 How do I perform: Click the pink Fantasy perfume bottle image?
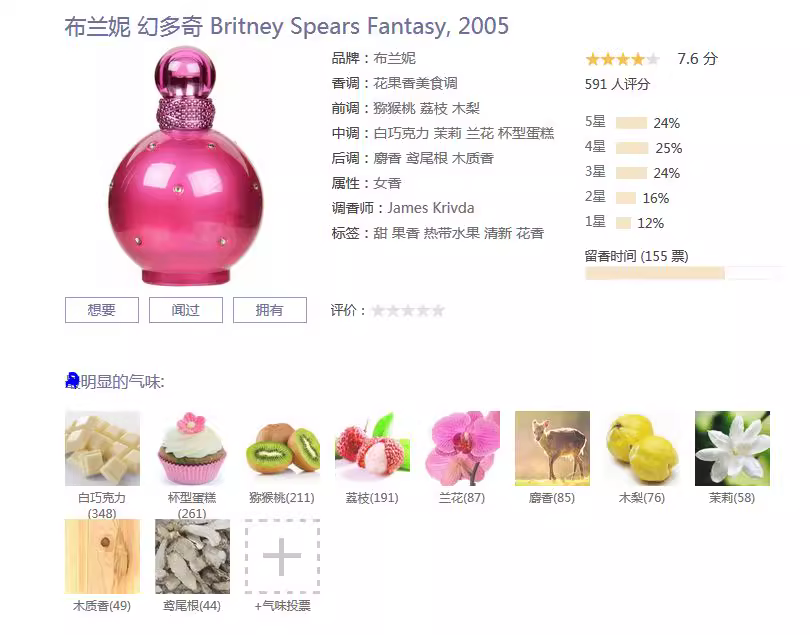pos(186,166)
